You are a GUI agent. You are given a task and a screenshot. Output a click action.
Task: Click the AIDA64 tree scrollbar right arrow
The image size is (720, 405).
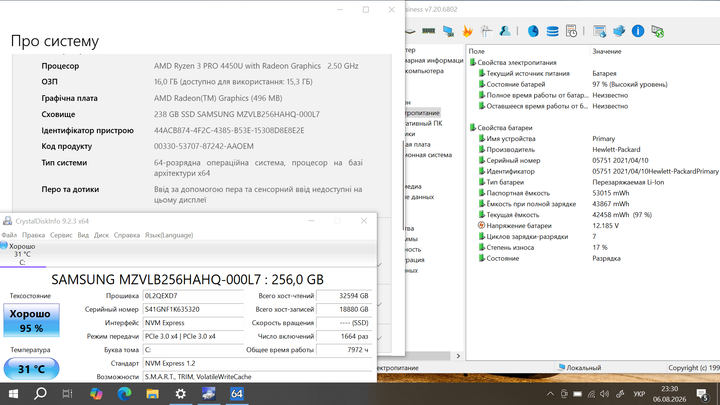tap(458, 356)
